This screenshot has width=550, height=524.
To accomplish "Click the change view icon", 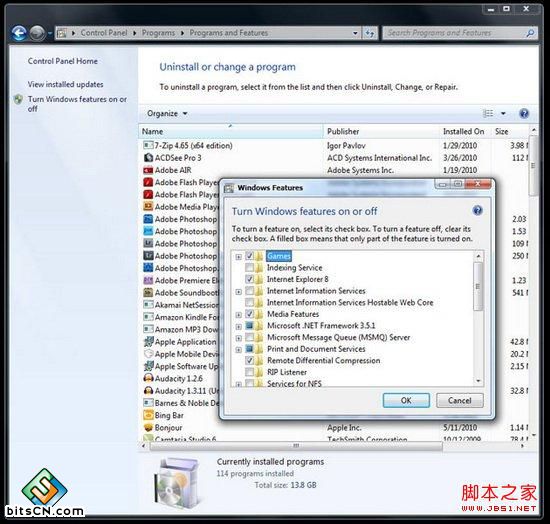I will tap(488, 113).
